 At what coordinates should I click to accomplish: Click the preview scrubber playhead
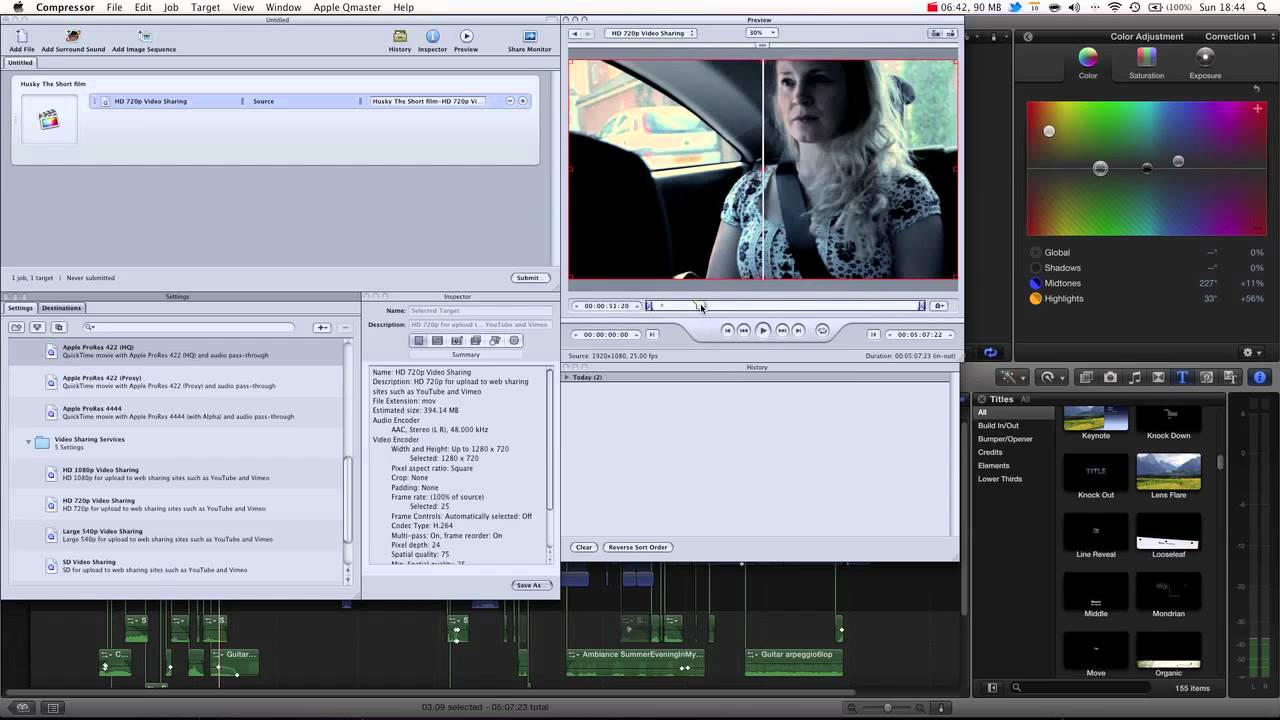(698, 305)
